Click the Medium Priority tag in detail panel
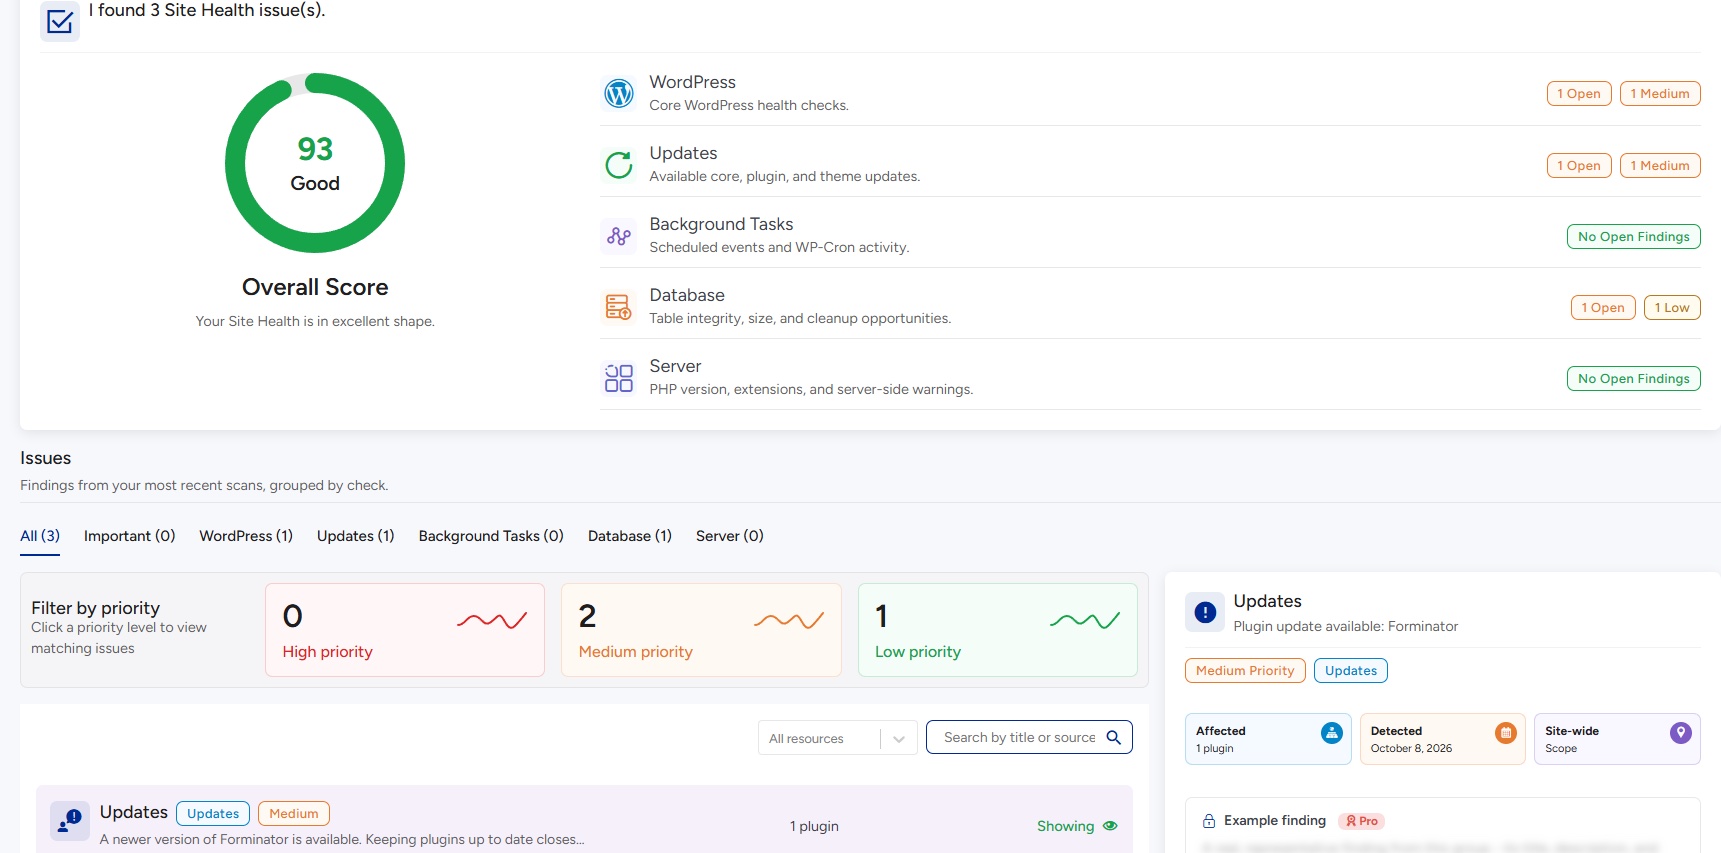This screenshot has height=853, width=1721. tap(1245, 670)
